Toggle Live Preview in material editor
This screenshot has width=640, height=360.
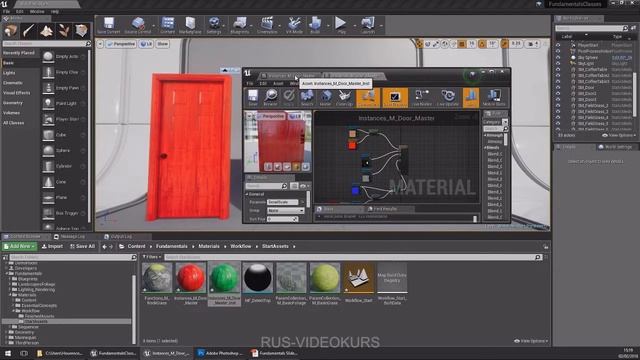pos(395,98)
